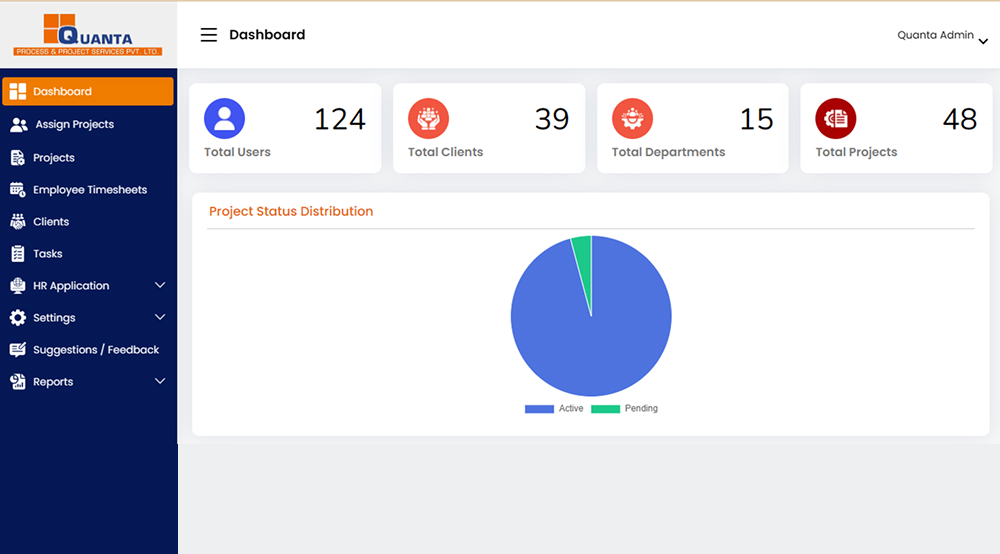Image resolution: width=1000 pixels, height=554 pixels.
Task: Toggle Active legend color box
Action: pyautogui.click(x=539, y=409)
